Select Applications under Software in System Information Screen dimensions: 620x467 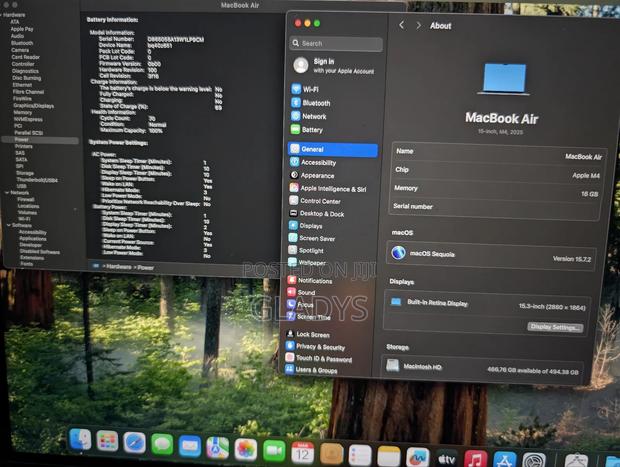(x=33, y=238)
